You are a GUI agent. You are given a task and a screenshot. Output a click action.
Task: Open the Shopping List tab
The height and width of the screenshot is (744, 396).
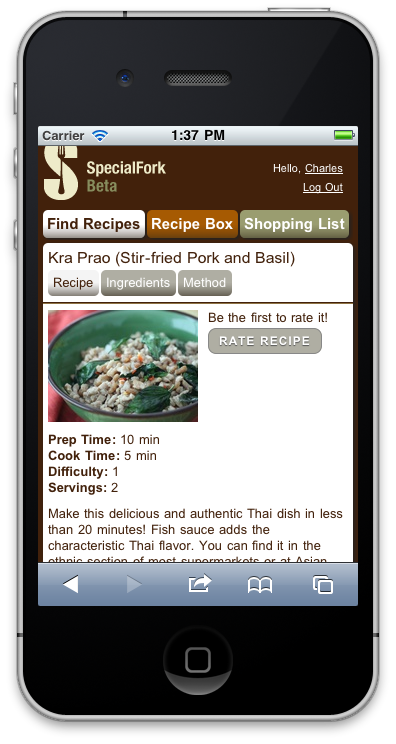(295, 224)
